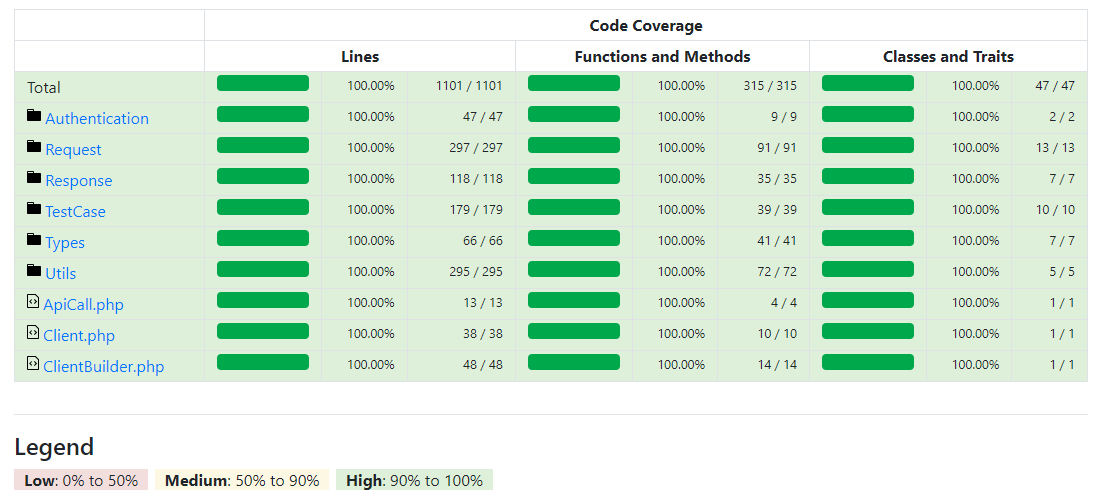Click the Types row Classes coverage bar
The image size is (1096, 501).
[867, 238]
